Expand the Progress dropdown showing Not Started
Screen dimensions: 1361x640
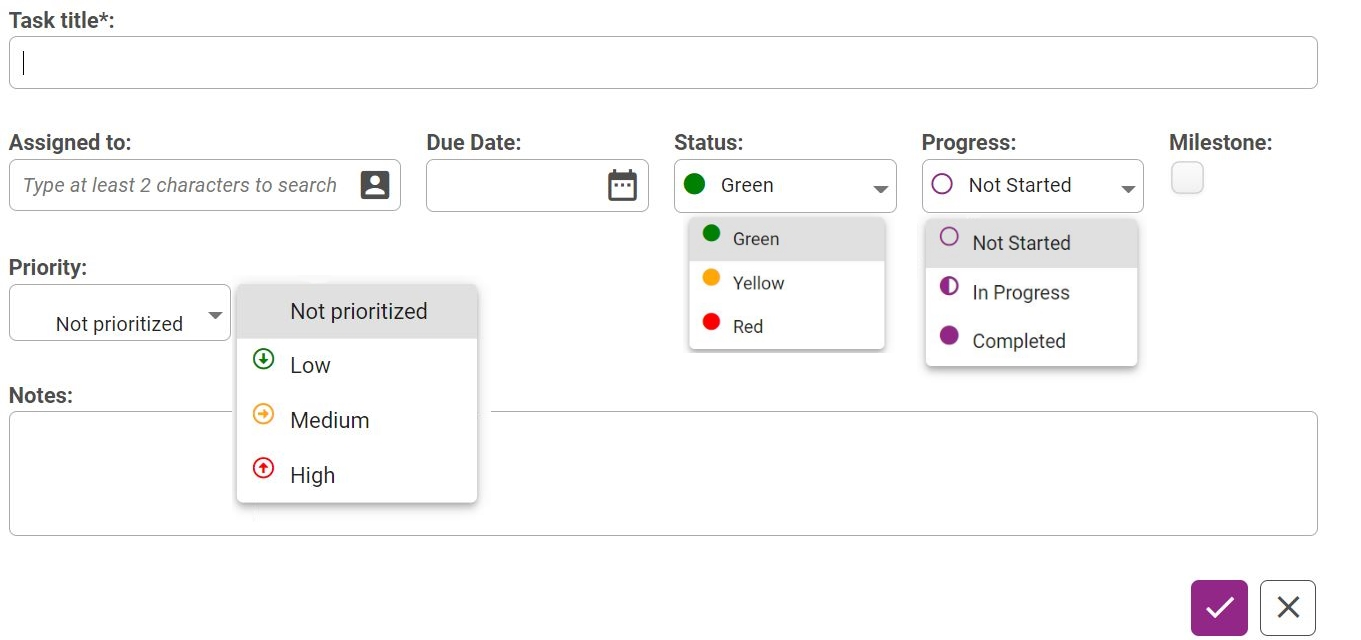(1128, 189)
